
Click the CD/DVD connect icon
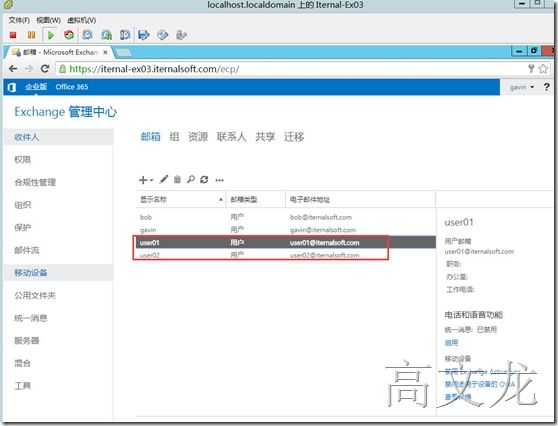pyautogui.click(x=163, y=35)
